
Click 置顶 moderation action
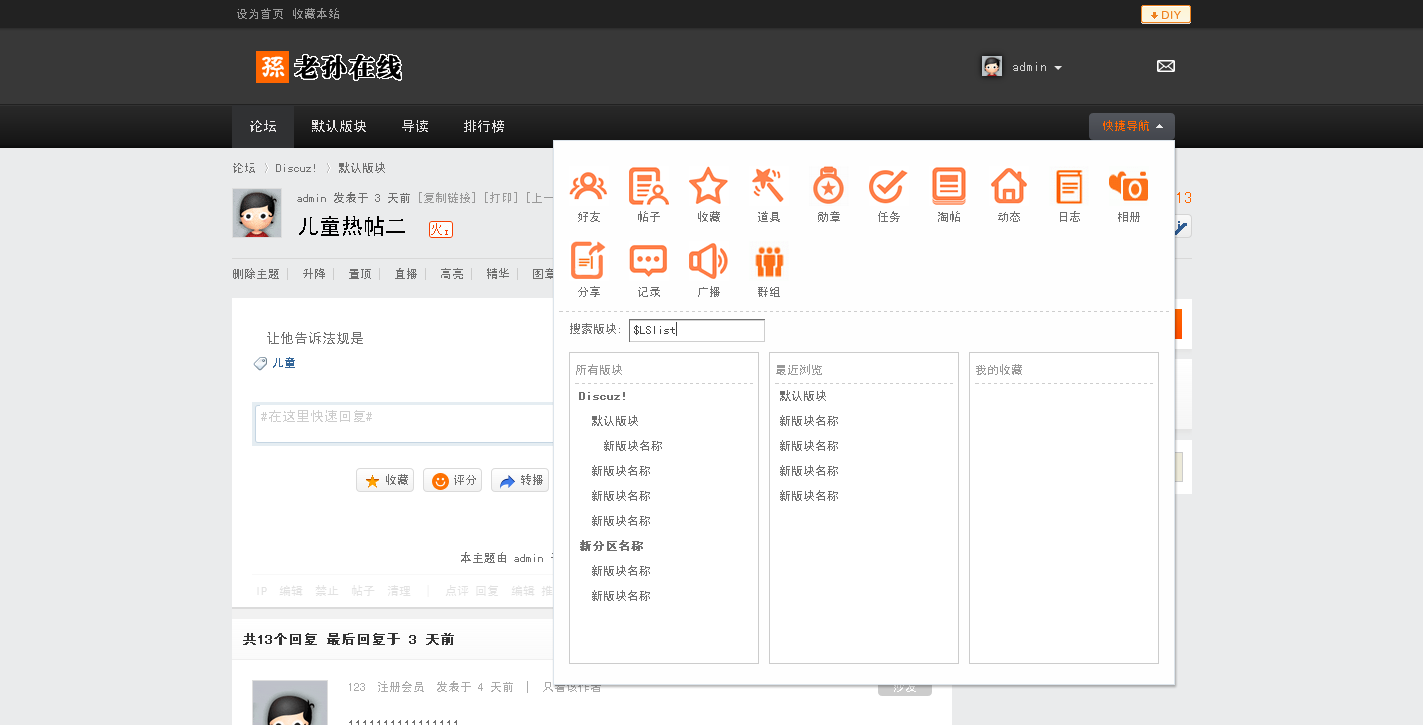tap(360, 274)
